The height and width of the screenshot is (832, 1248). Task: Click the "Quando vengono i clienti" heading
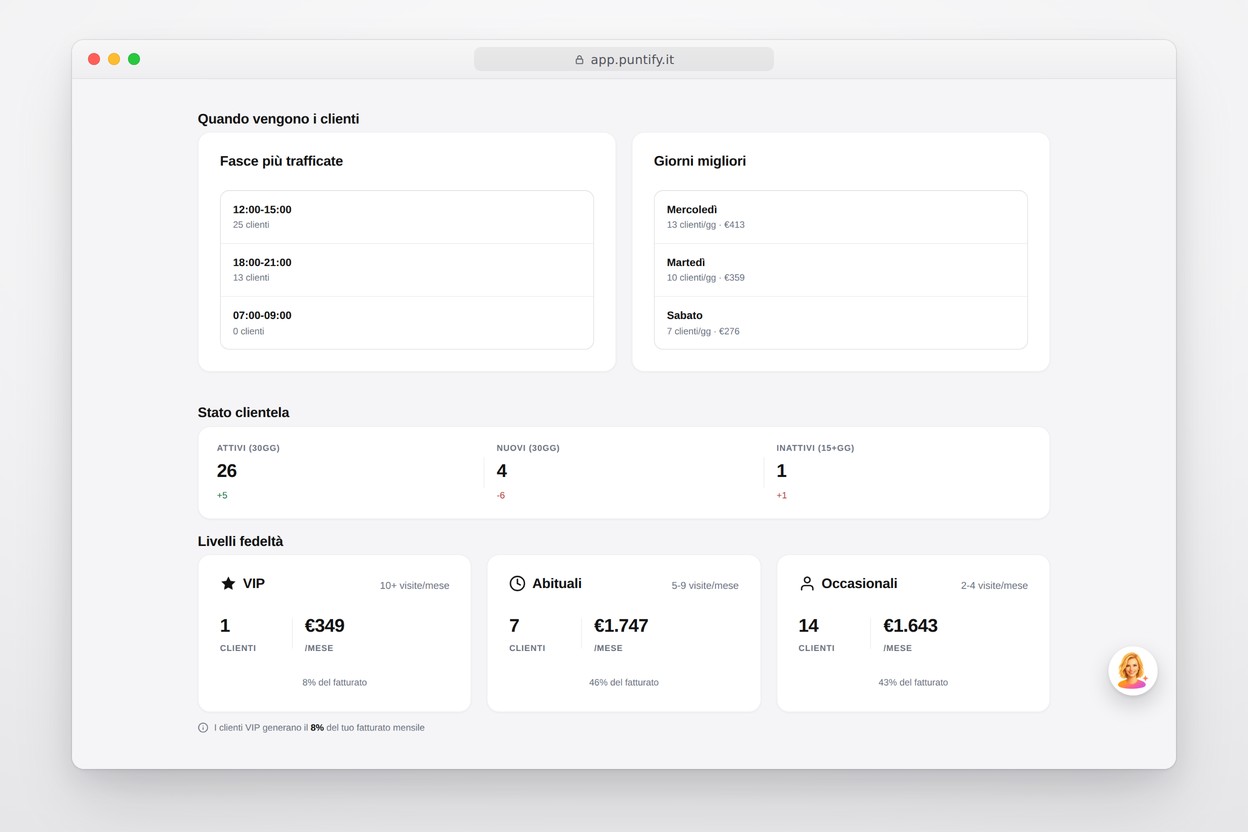[278, 119]
